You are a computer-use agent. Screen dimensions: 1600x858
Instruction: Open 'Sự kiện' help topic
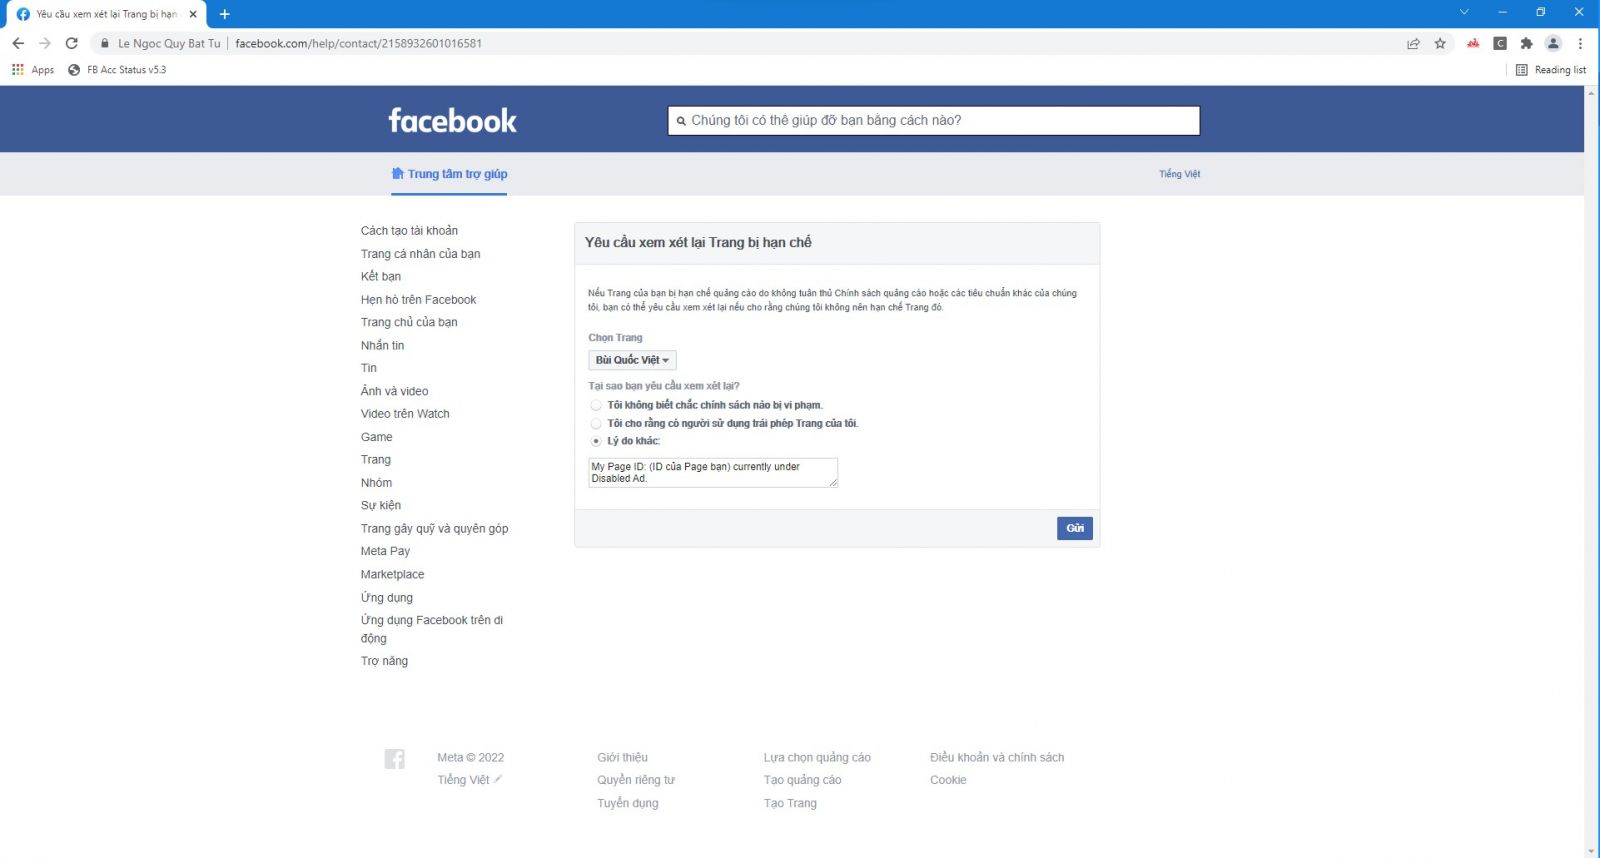point(381,506)
